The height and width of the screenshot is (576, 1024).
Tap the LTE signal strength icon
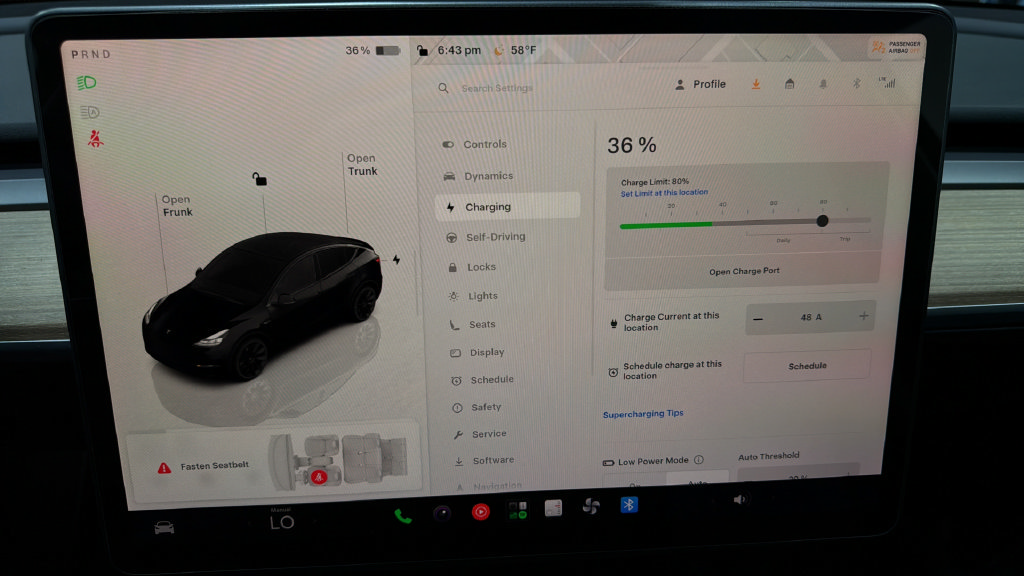tap(888, 82)
